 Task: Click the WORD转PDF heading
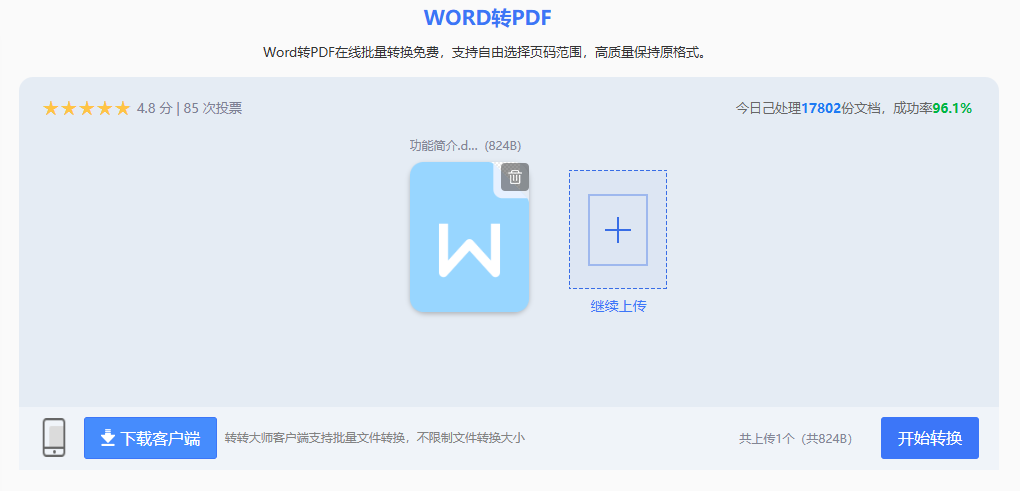[x=487, y=18]
